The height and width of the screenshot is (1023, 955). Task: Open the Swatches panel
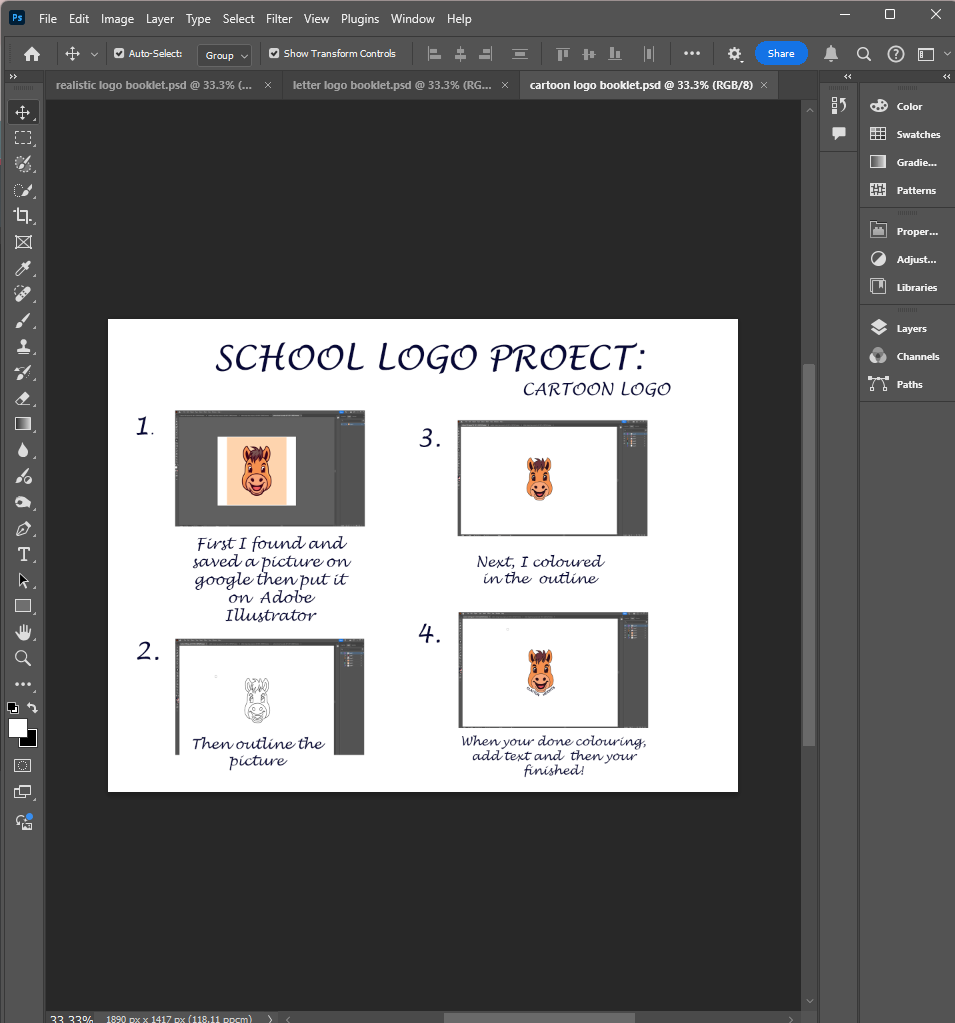tap(917, 134)
